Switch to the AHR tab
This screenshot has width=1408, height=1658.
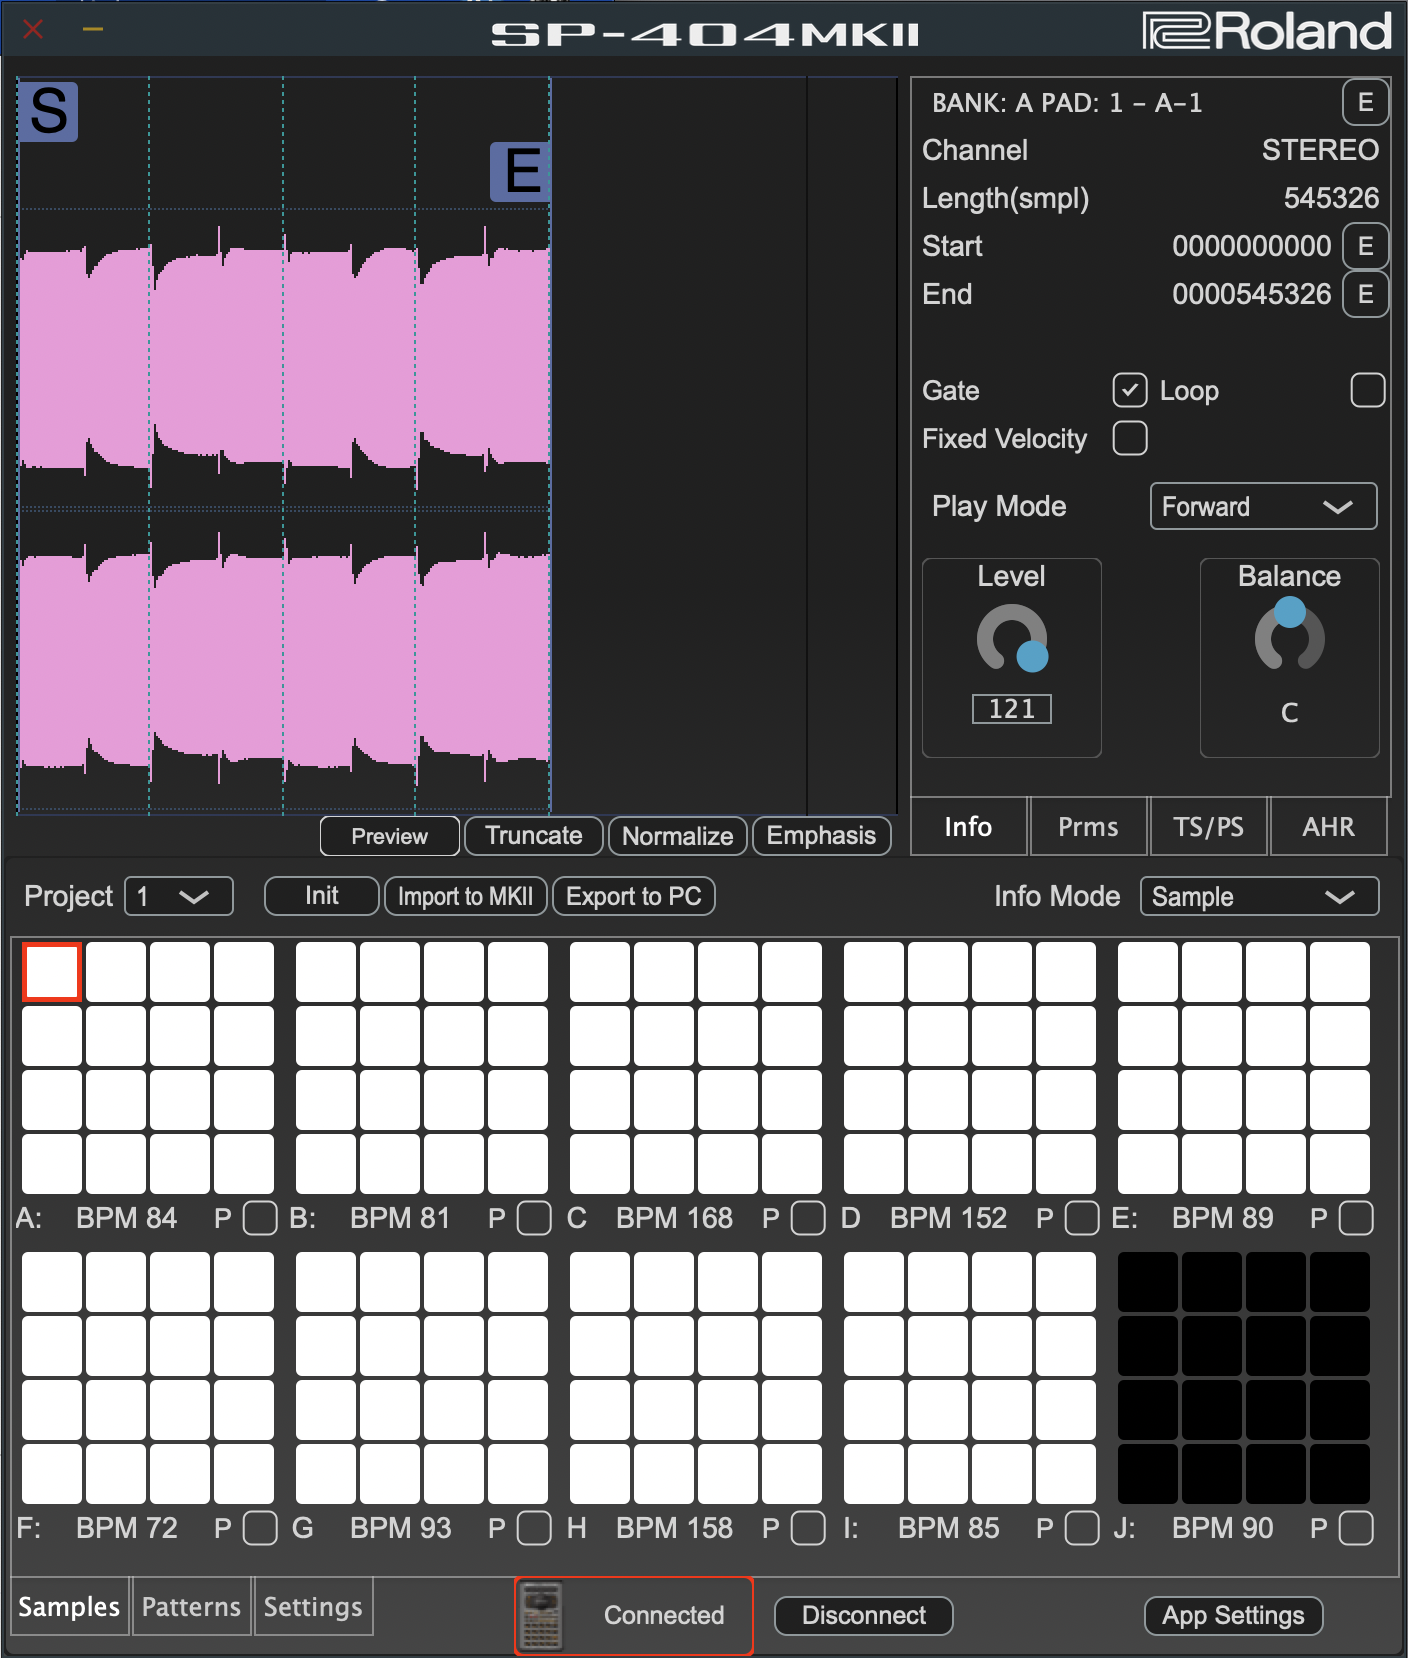pyautogui.click(x=1329, y=826)
